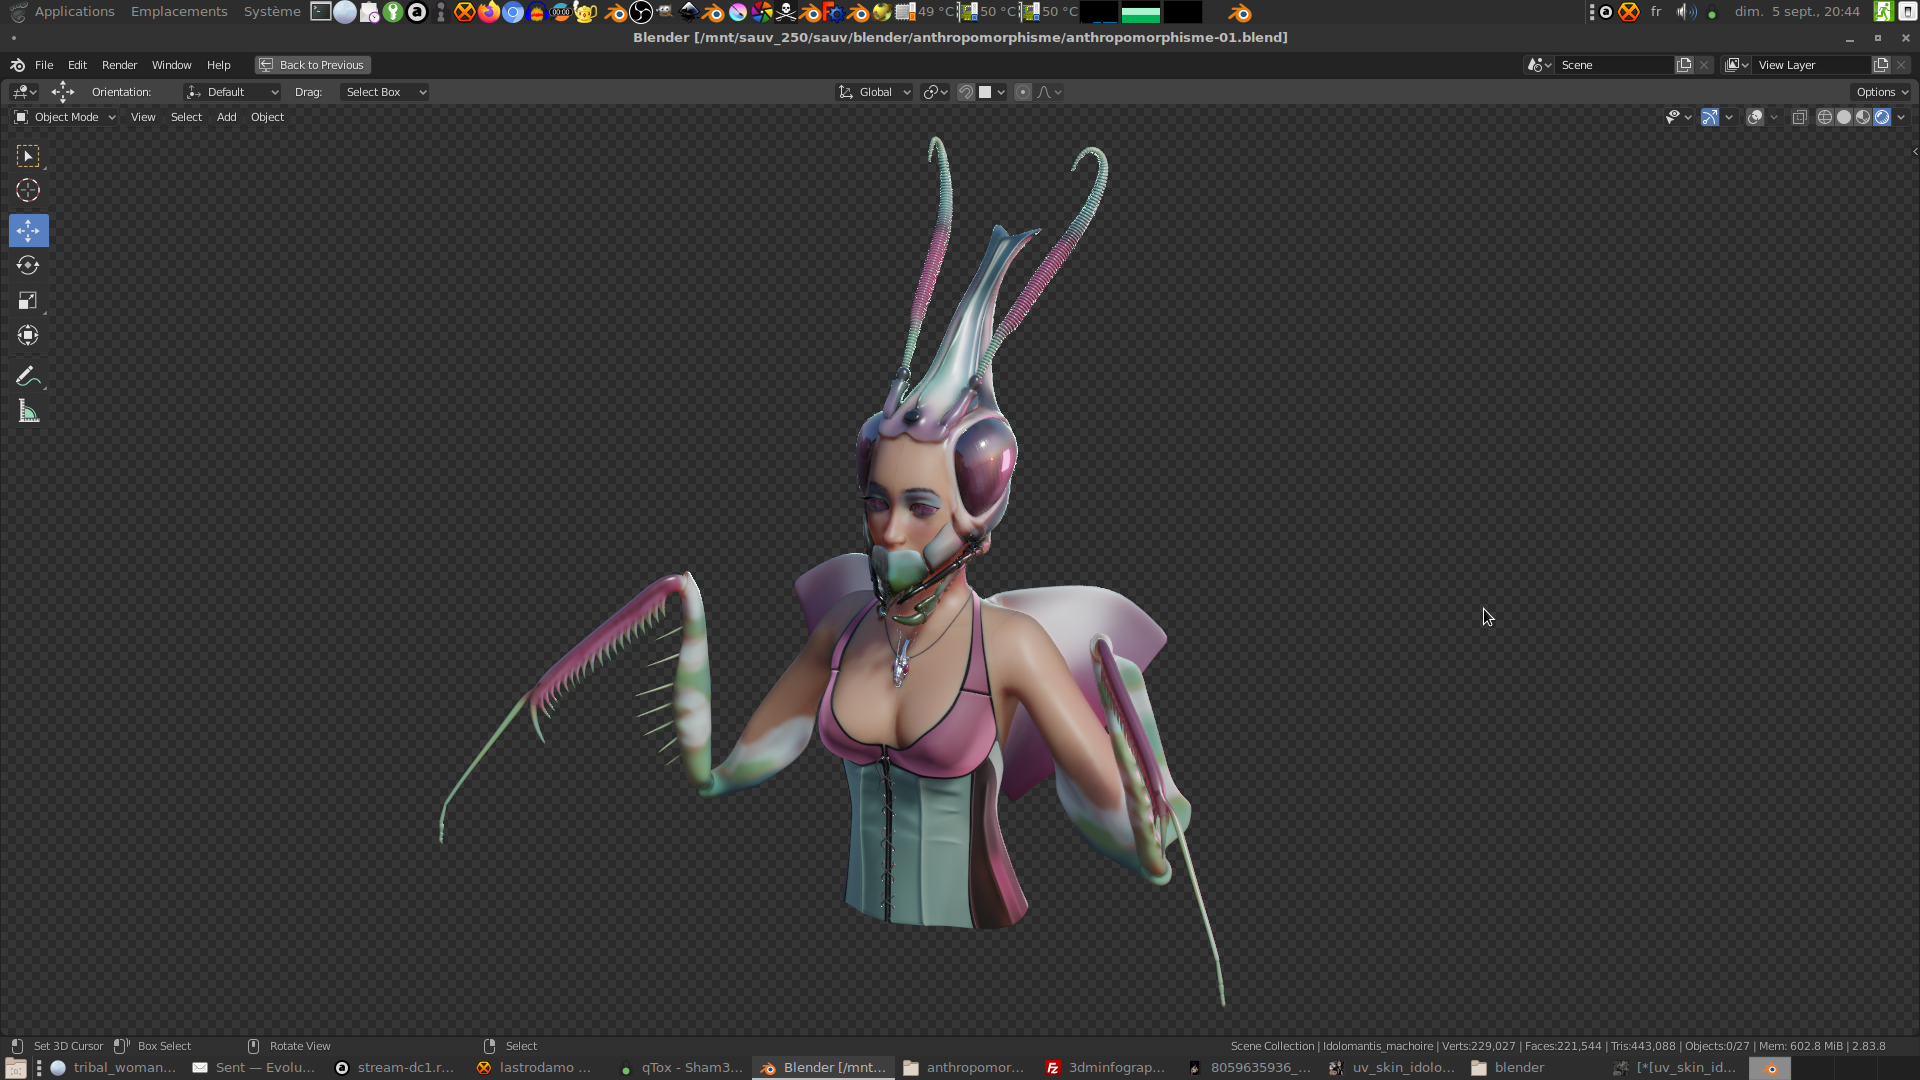Open snapping options dropdown
1920x1080 pixels.
[992, 92]
